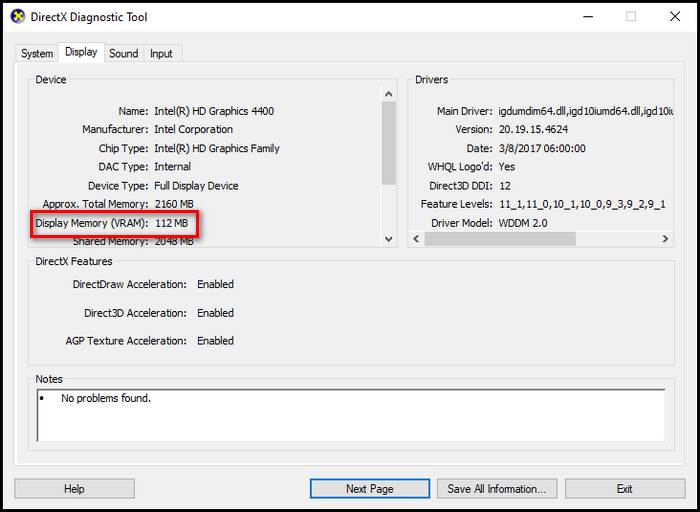Go to the Input tab

click(161, 54)
